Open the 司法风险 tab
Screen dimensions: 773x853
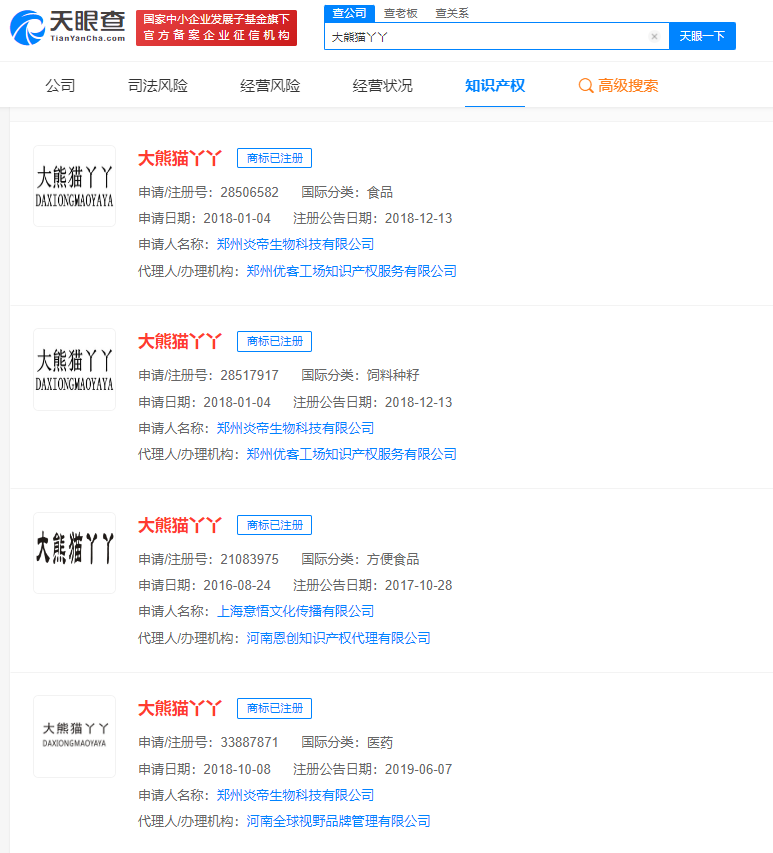[x=158, y=86]
